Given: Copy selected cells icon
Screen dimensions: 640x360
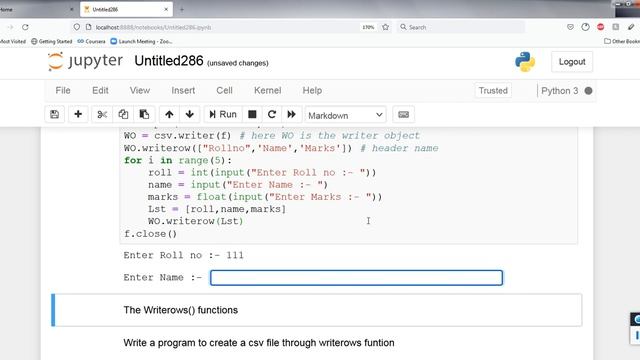Looking at the screenshot, I should tap(123, 115).
